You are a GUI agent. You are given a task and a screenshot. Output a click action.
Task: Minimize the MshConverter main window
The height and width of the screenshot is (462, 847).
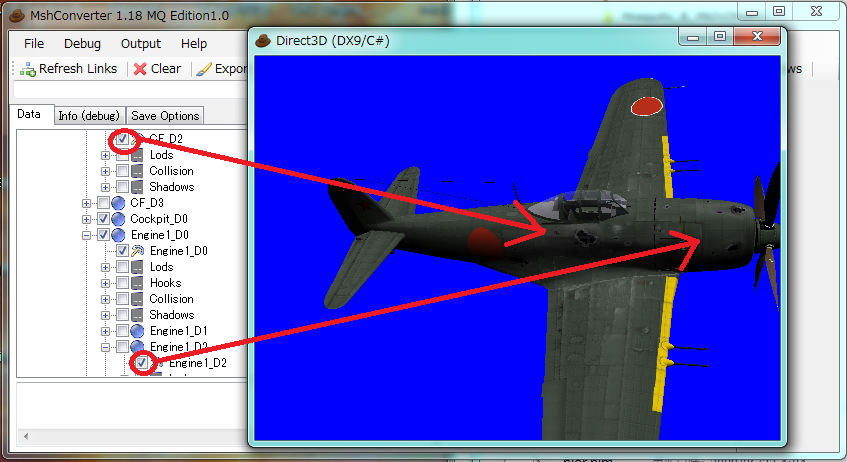click(752, 11)
